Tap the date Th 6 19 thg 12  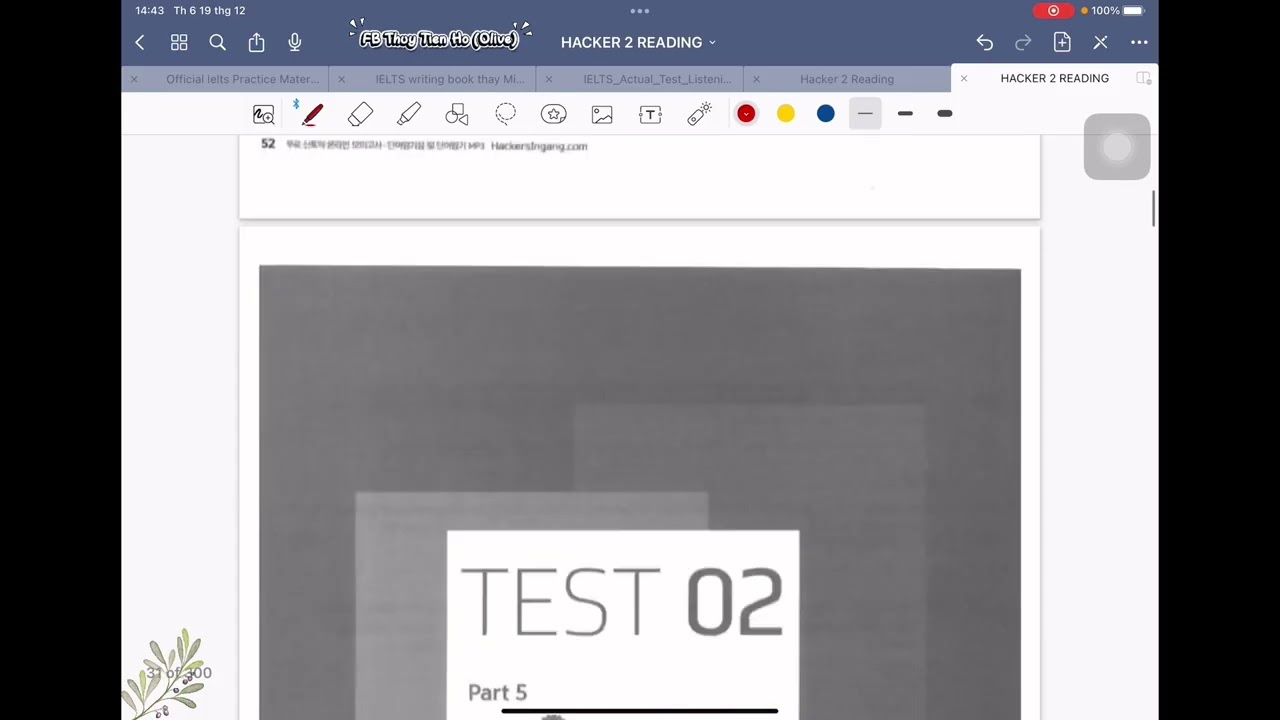click(x=209, y=11)
